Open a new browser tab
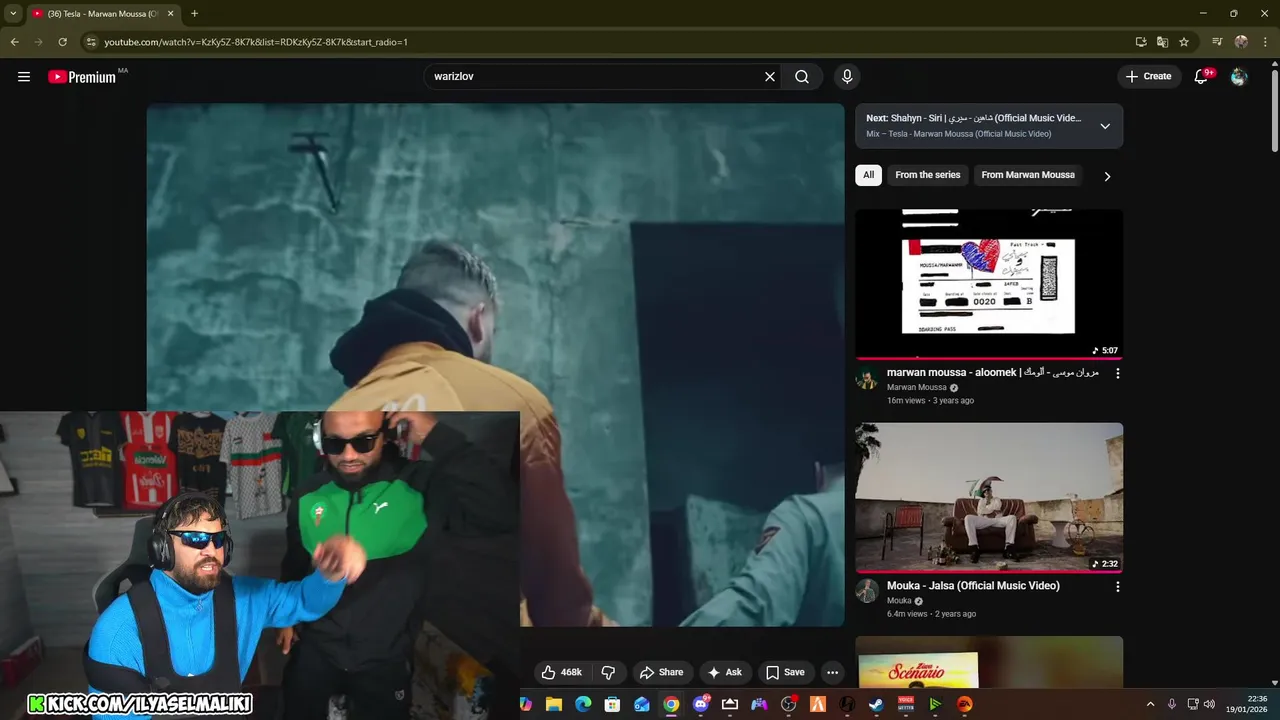Screen dimensions: 1280x720 coord(194,14)
